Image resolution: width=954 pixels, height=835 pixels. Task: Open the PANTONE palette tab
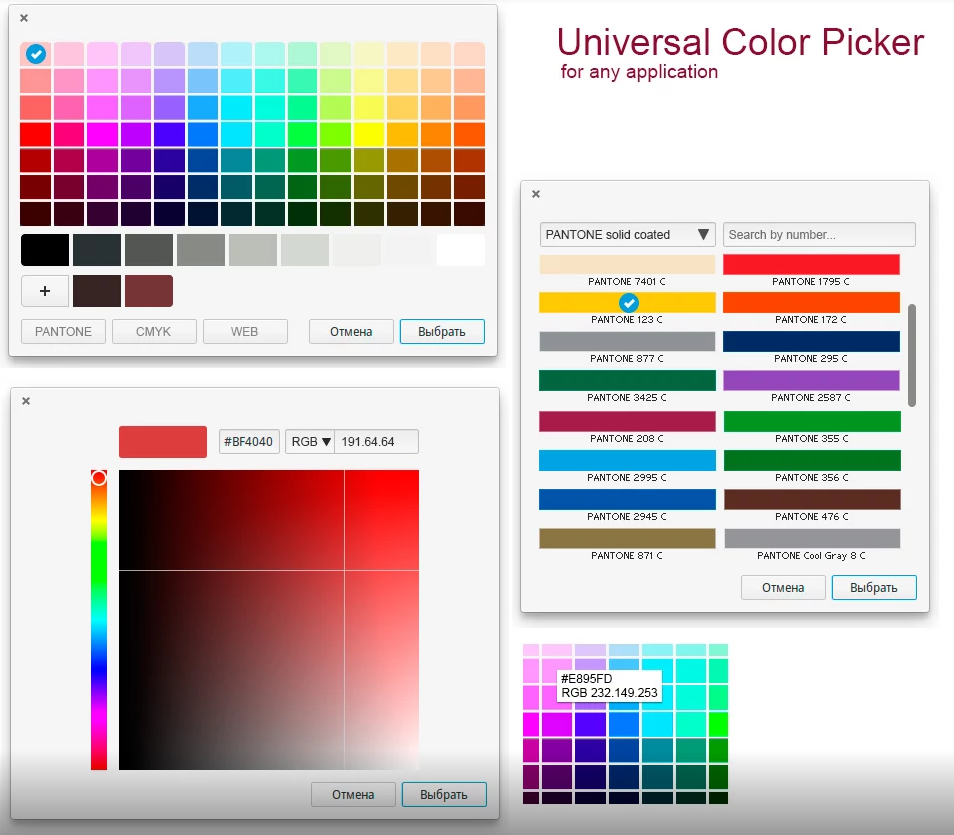[63, 332]
